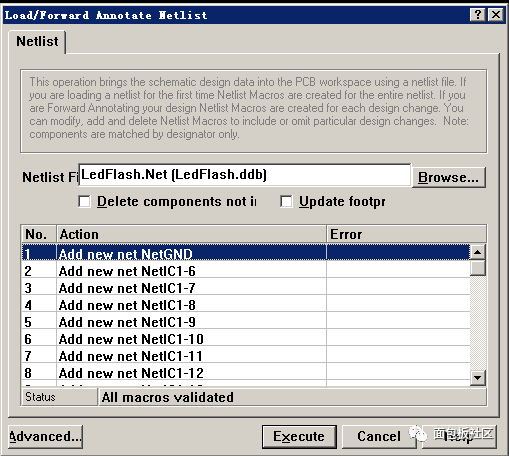Click the scroll up arrow in macro list
This screenshot has height=456, width=509.
pos(478,252)
